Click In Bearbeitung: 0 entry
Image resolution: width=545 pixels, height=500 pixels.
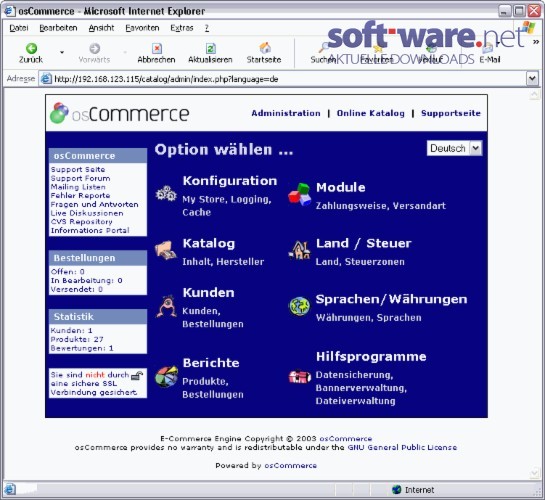point(86,280)
